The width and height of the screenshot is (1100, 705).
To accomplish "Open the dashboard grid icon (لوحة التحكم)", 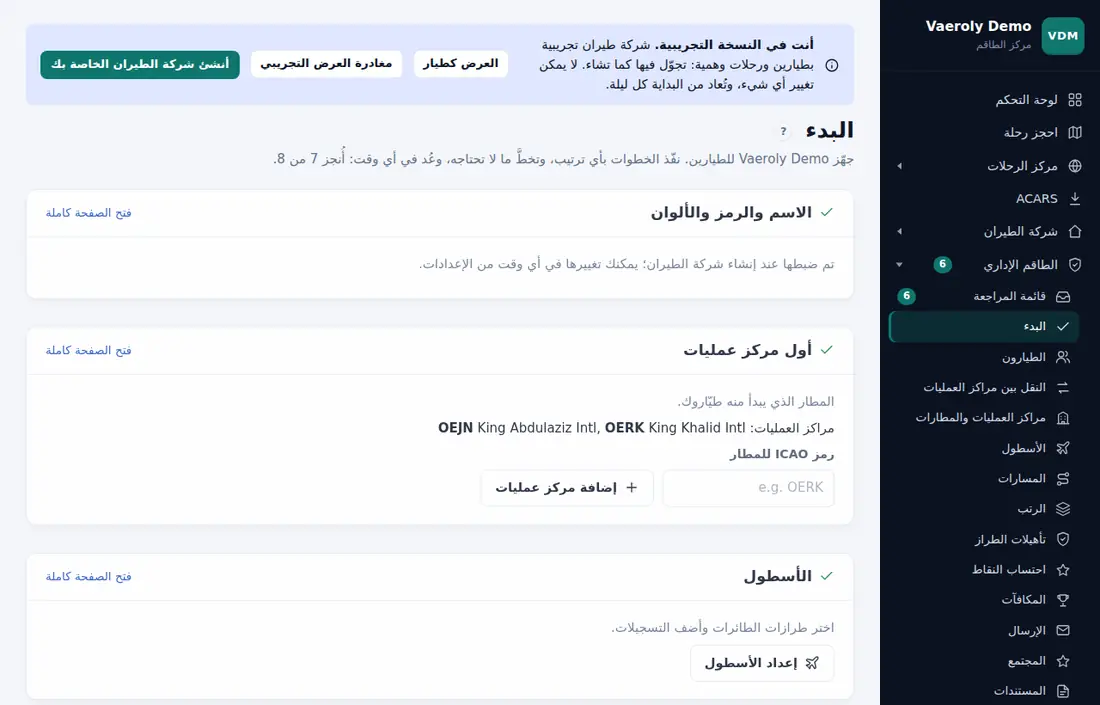I will (x=1075, y=100).
